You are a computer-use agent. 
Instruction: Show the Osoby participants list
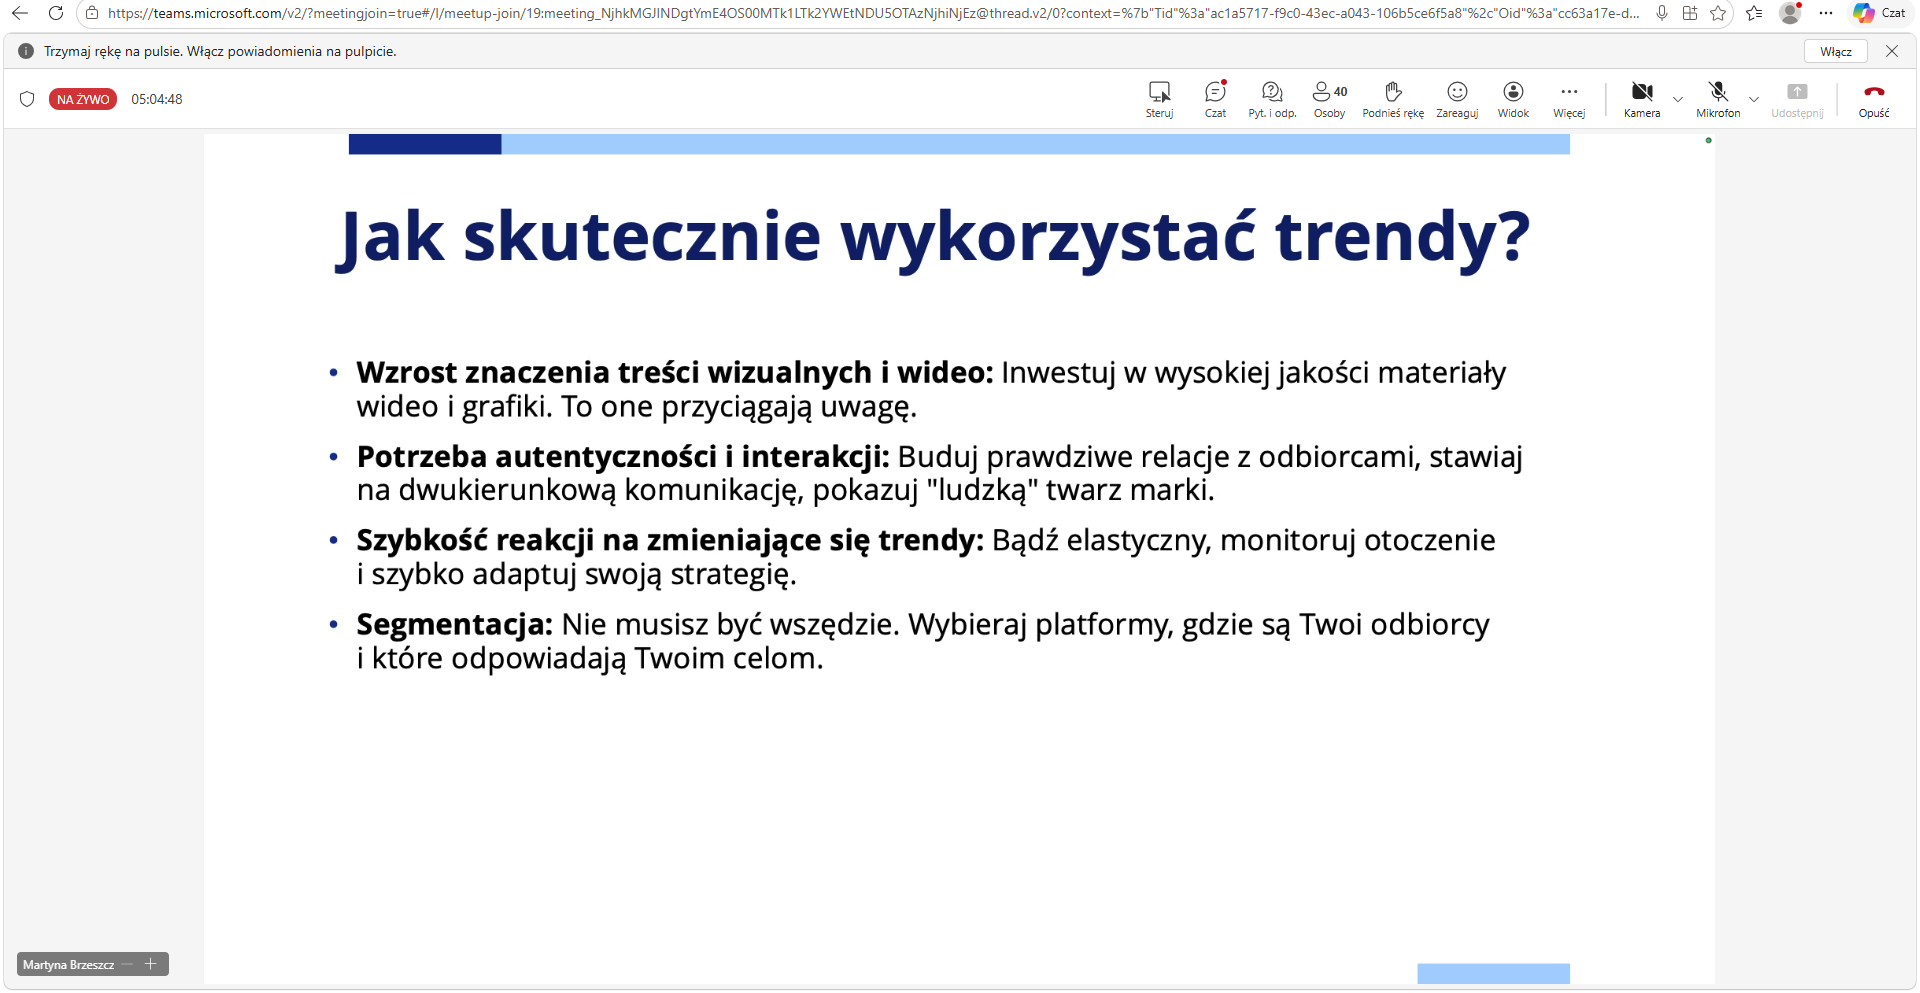pyautogui.click(x=1329, y=99)
